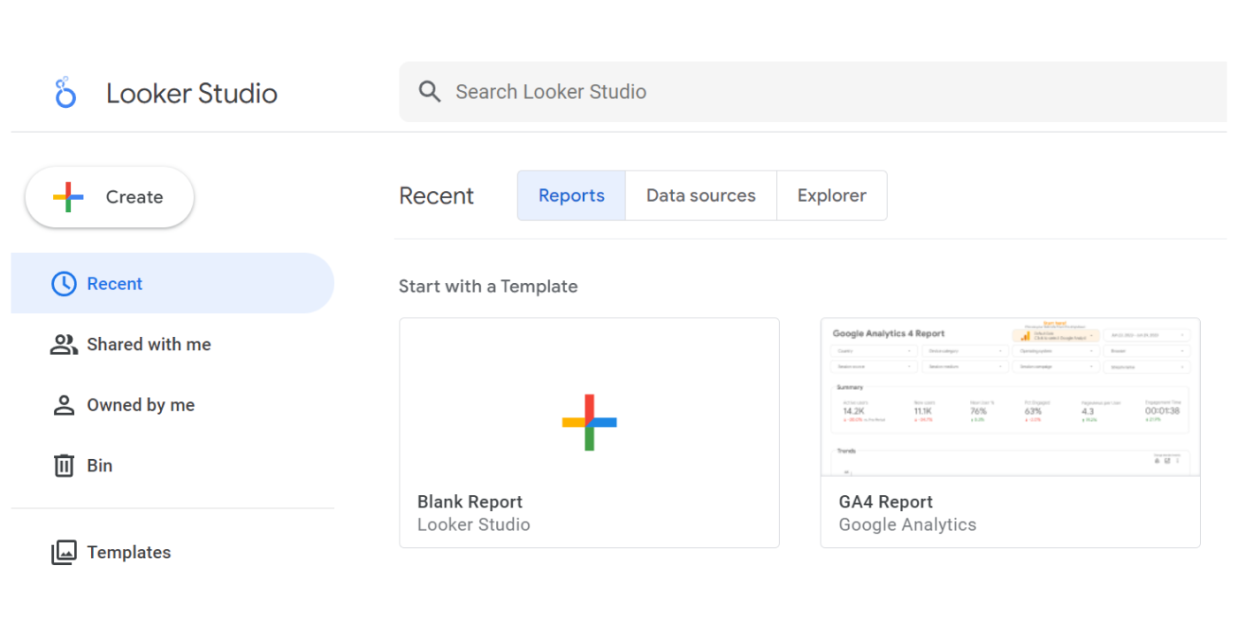The height and width of the screenshot is (619, 1238).
Task: Click the Shared with me people icon
Action: [x=63, y=345]
